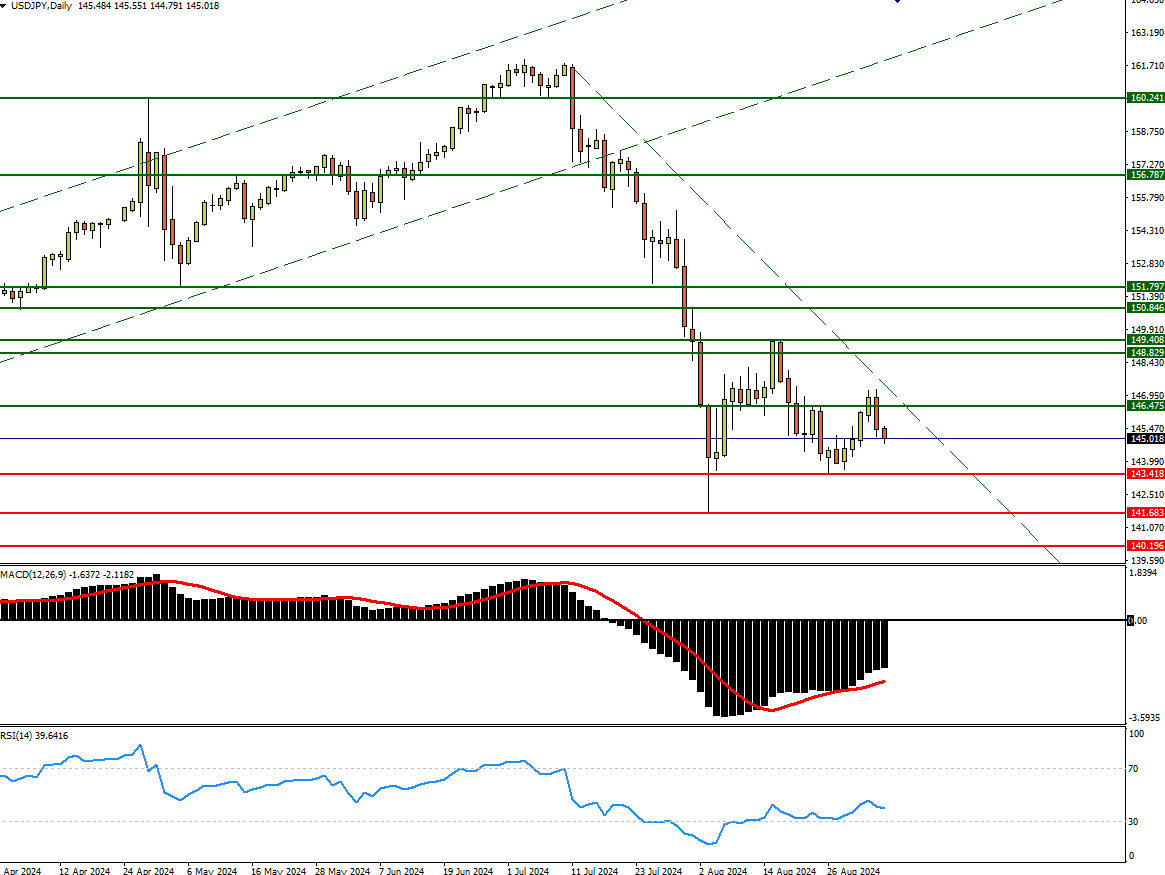1165x875 pixels.
Task: Click the RSI(14) 39.6416 indicator label
Action: click(x=34, y=735)
